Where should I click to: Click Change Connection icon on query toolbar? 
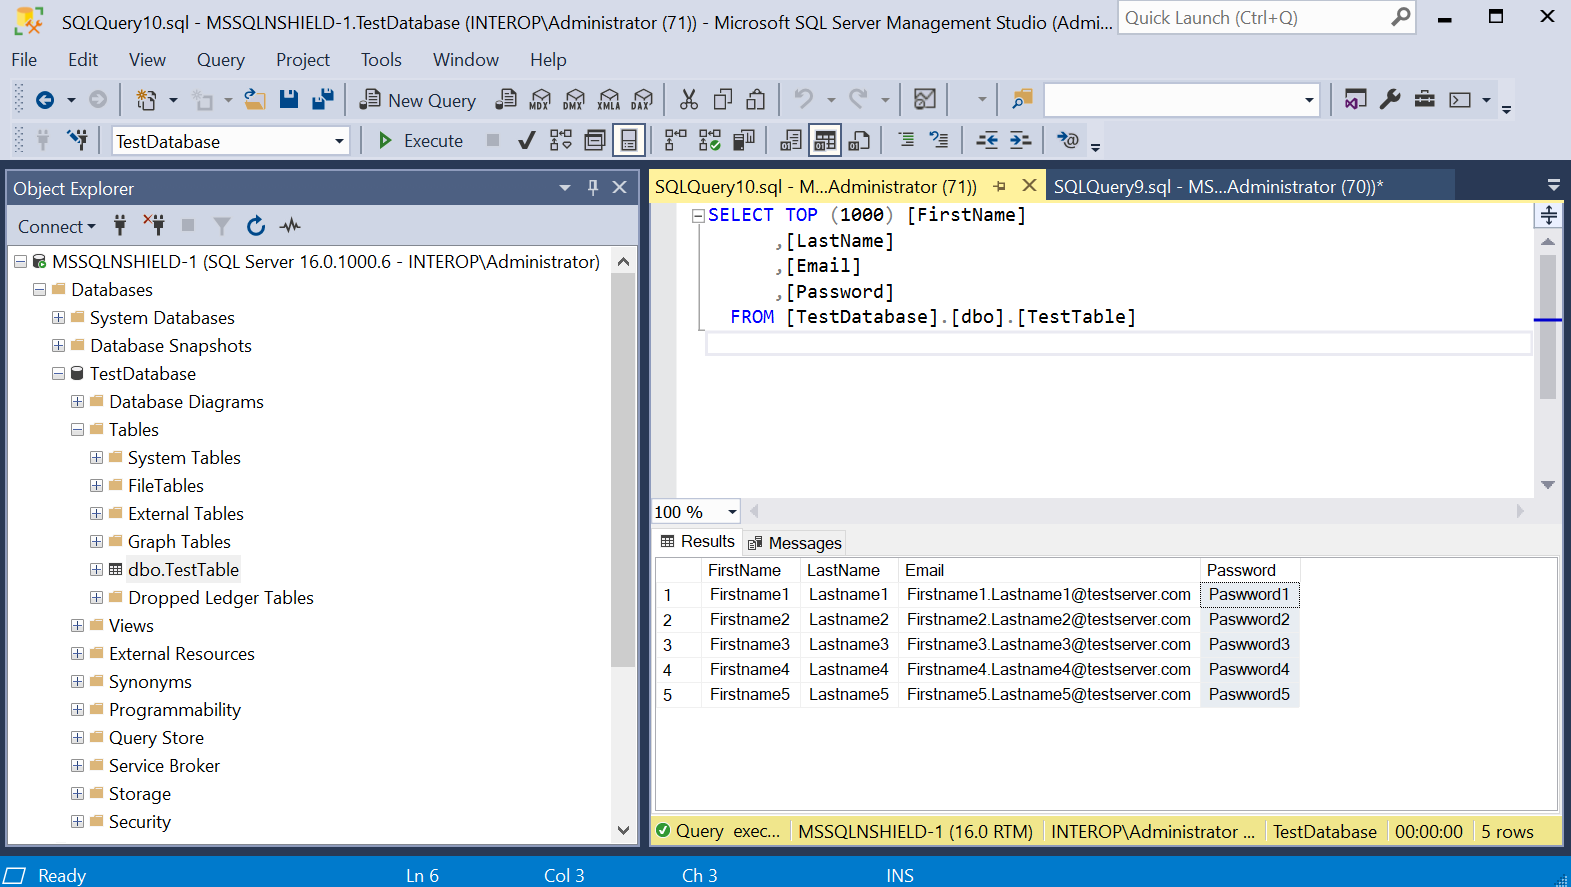tap(77, 141)
